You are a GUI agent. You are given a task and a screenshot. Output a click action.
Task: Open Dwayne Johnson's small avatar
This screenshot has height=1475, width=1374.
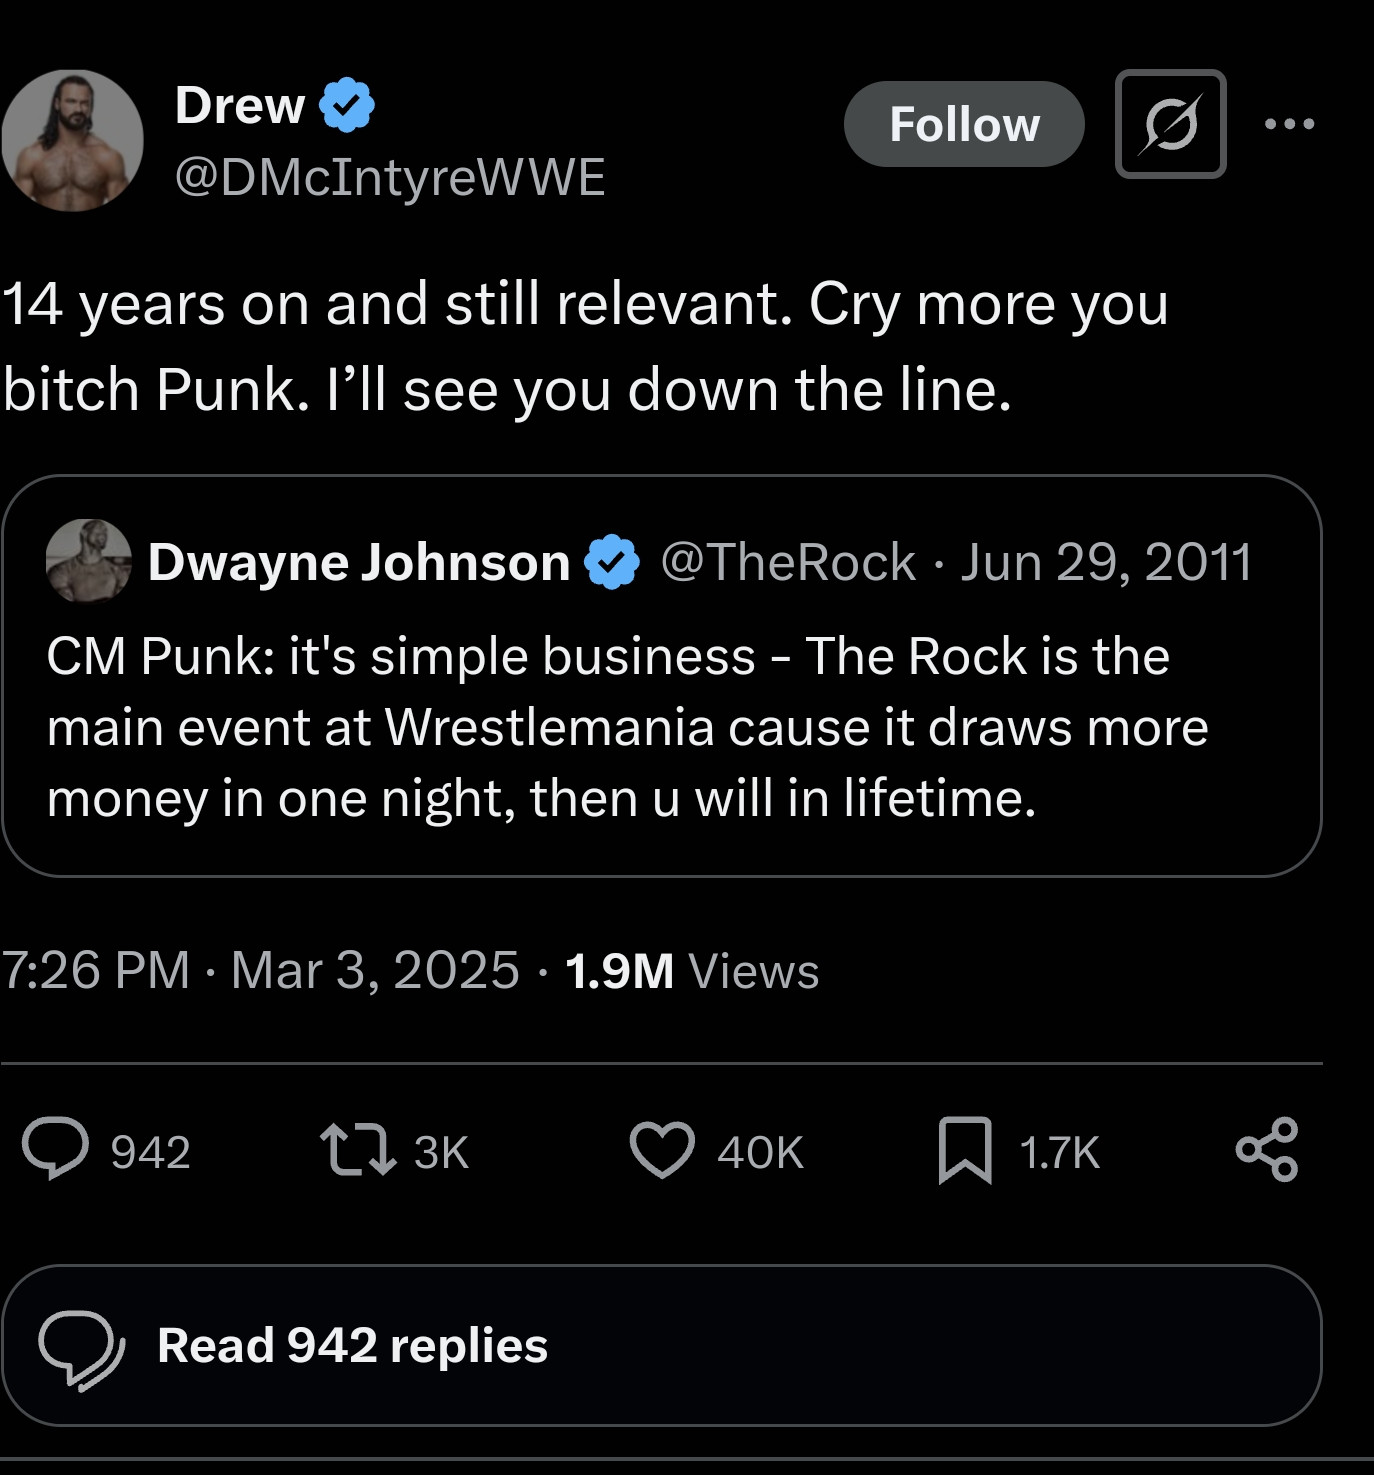tap(89, 561)
